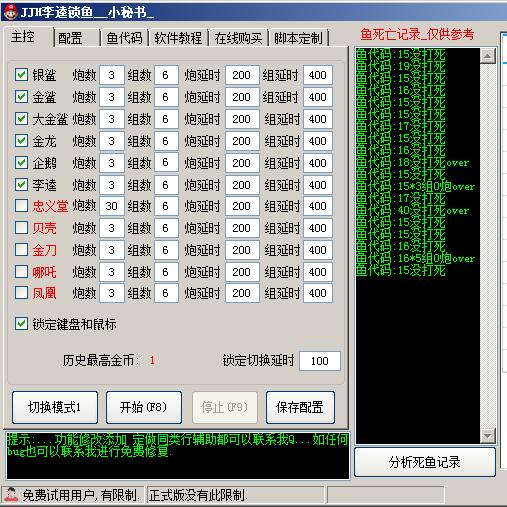The image size is (507, 507).
Task: Click 炮延时 field in 贝壳 row
Action: coord(242,228)
